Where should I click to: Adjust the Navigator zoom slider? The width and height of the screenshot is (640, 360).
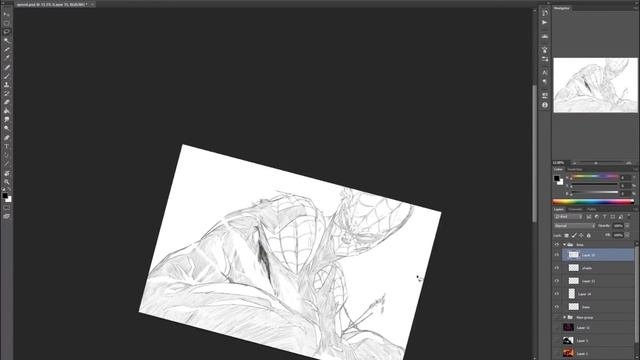(596, 163)
